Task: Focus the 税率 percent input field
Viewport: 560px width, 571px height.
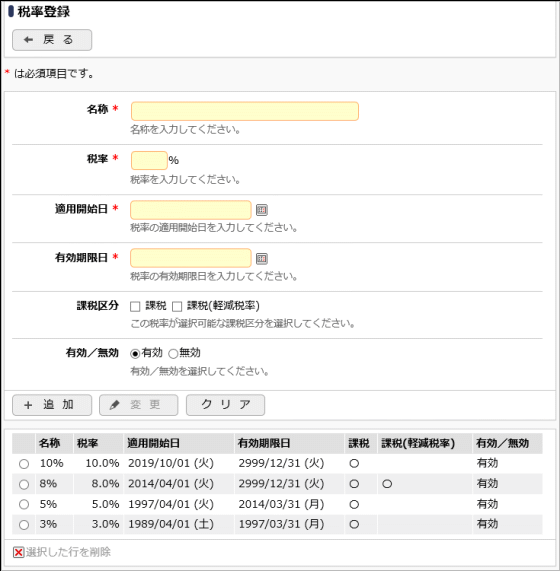Action: [x=149, y=161]
